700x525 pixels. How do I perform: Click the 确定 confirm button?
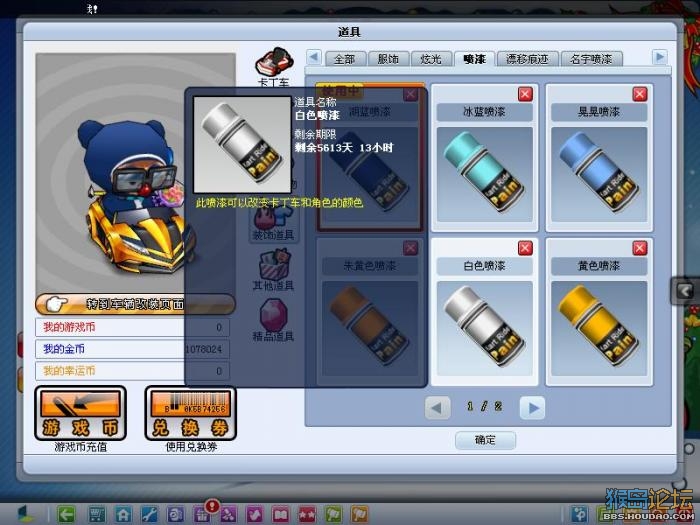[x=485, y=440]
